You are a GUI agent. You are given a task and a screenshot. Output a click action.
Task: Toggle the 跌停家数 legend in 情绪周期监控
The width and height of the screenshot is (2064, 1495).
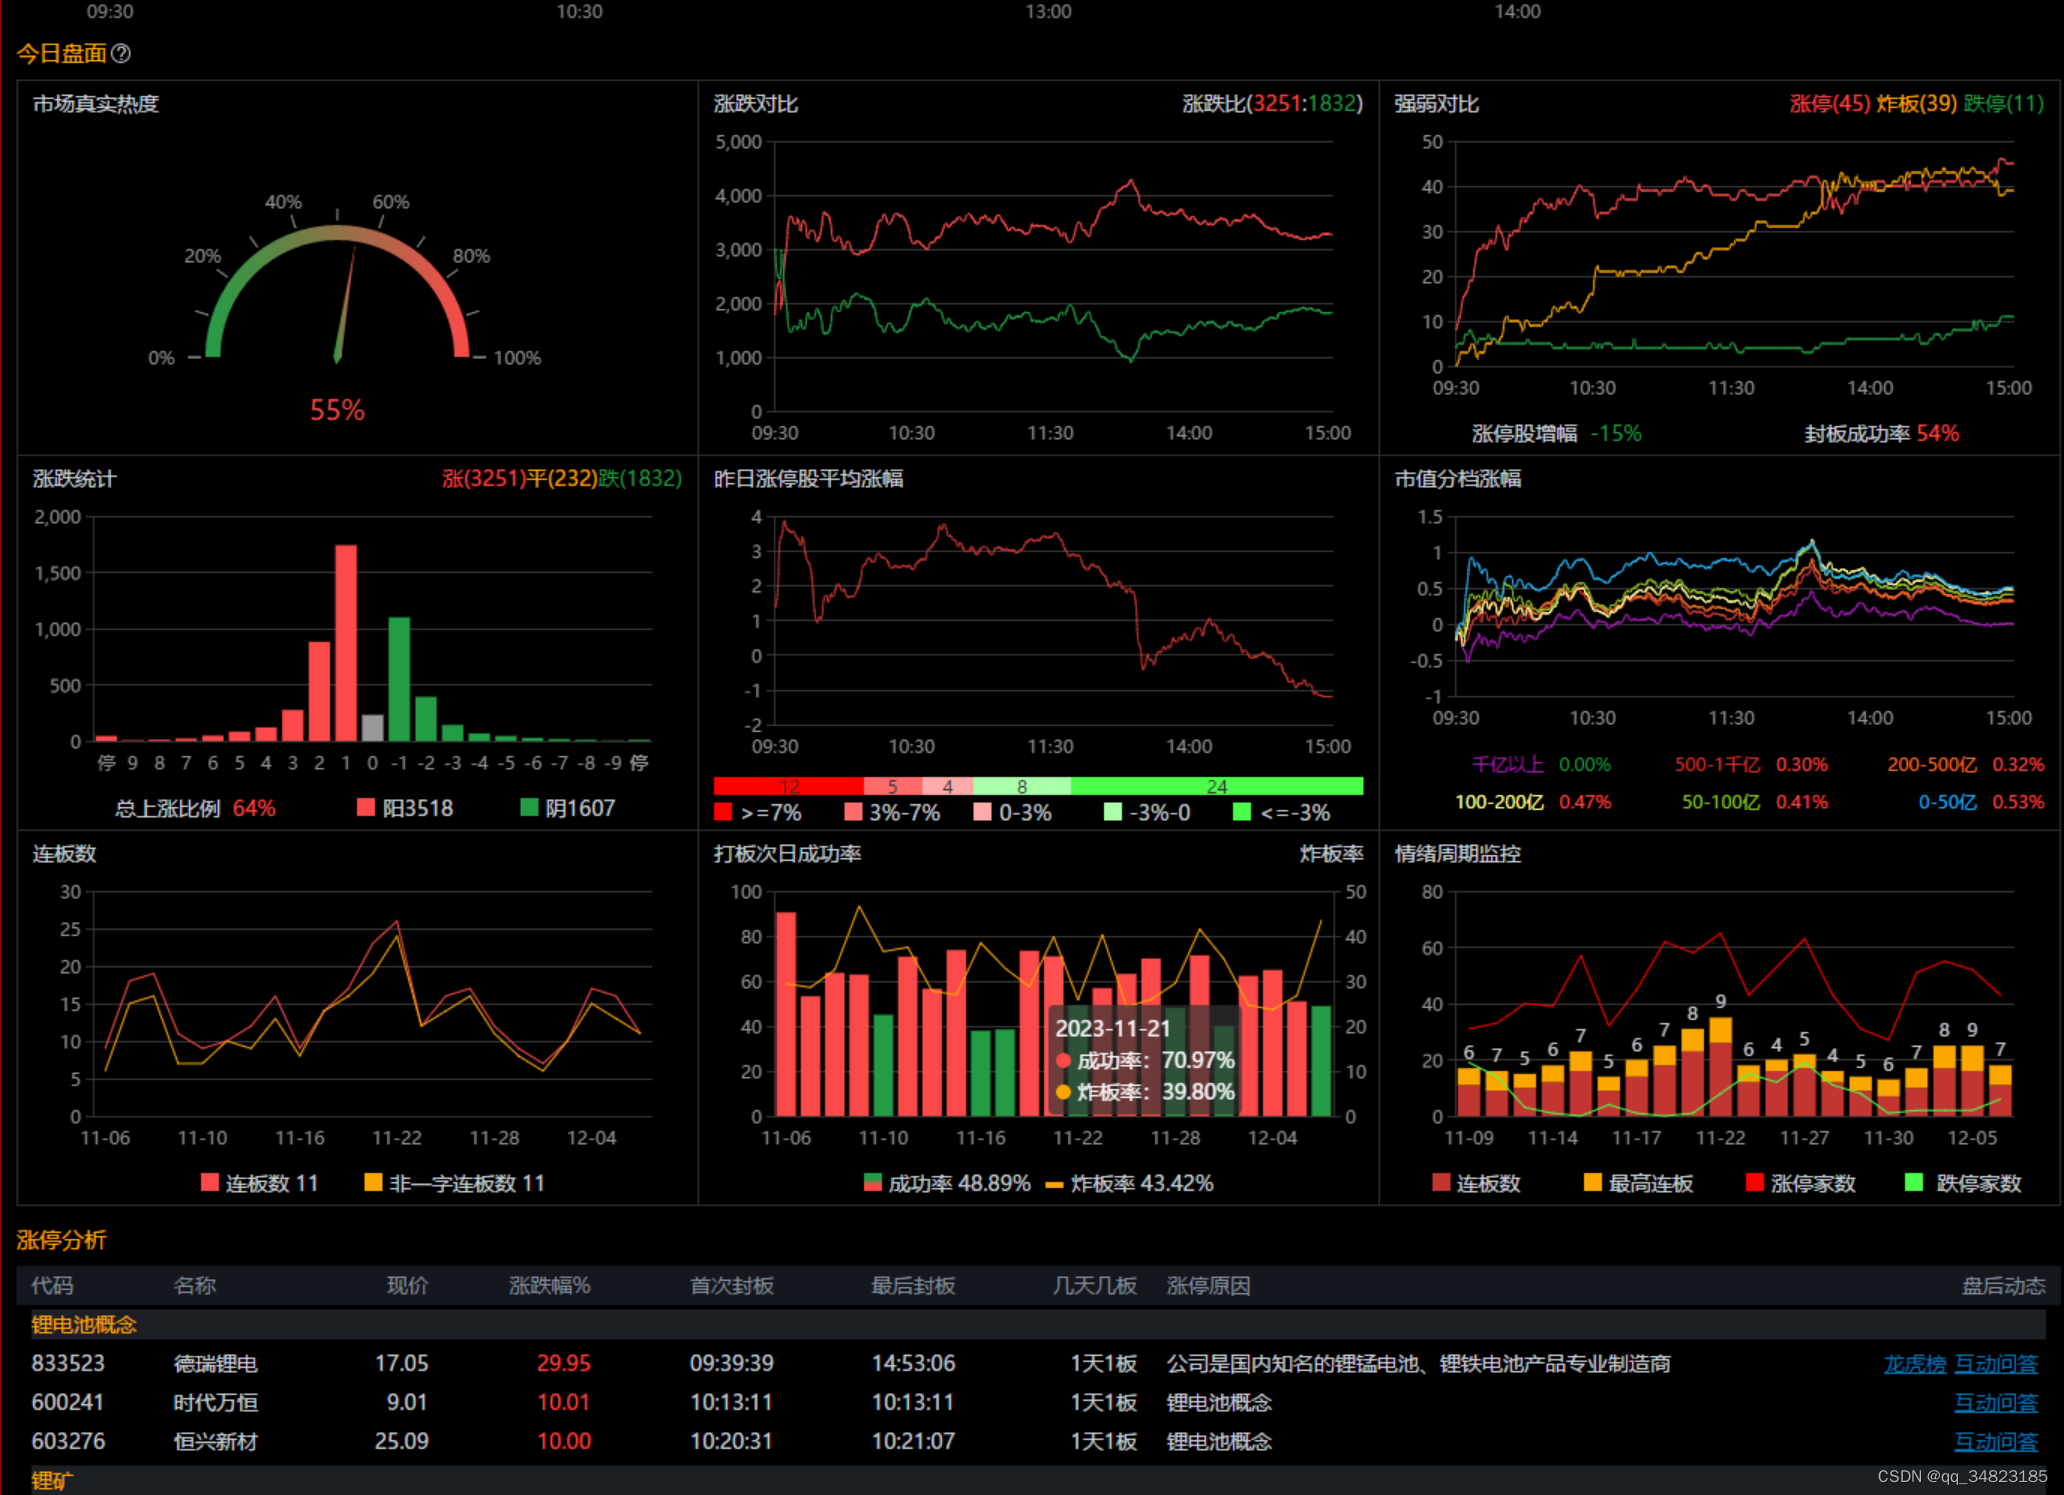(x=1914, y=1183)
